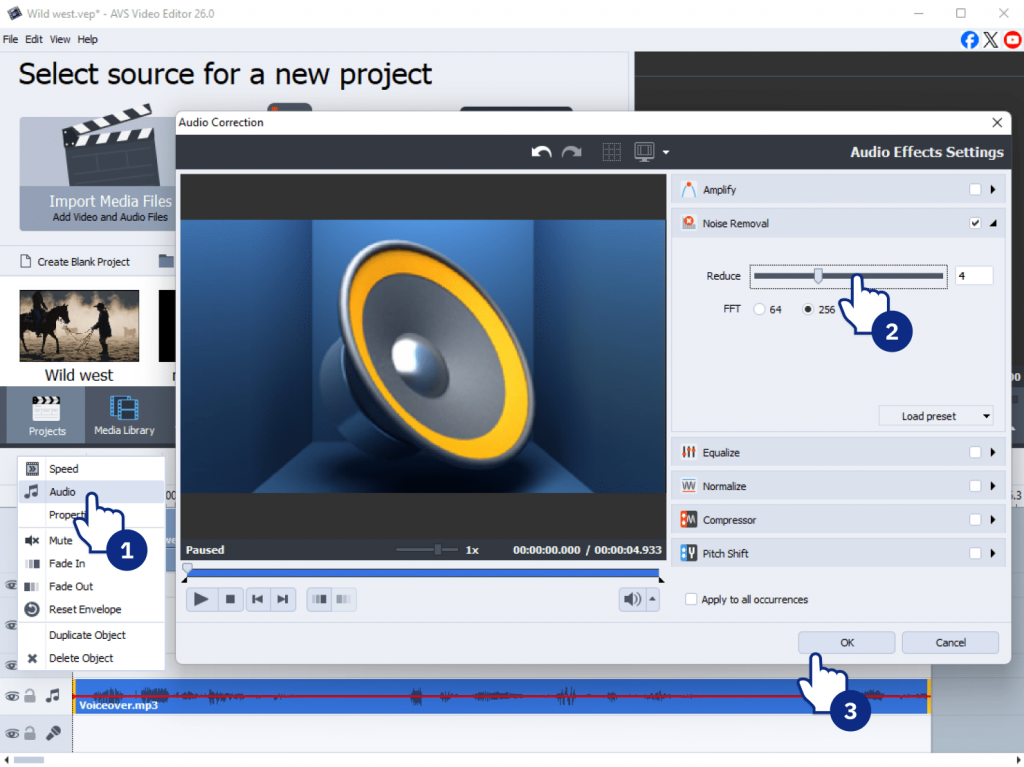Collapse the Noise Removal settings
This screenshot has height=767, width=1024.
point(993,223)
